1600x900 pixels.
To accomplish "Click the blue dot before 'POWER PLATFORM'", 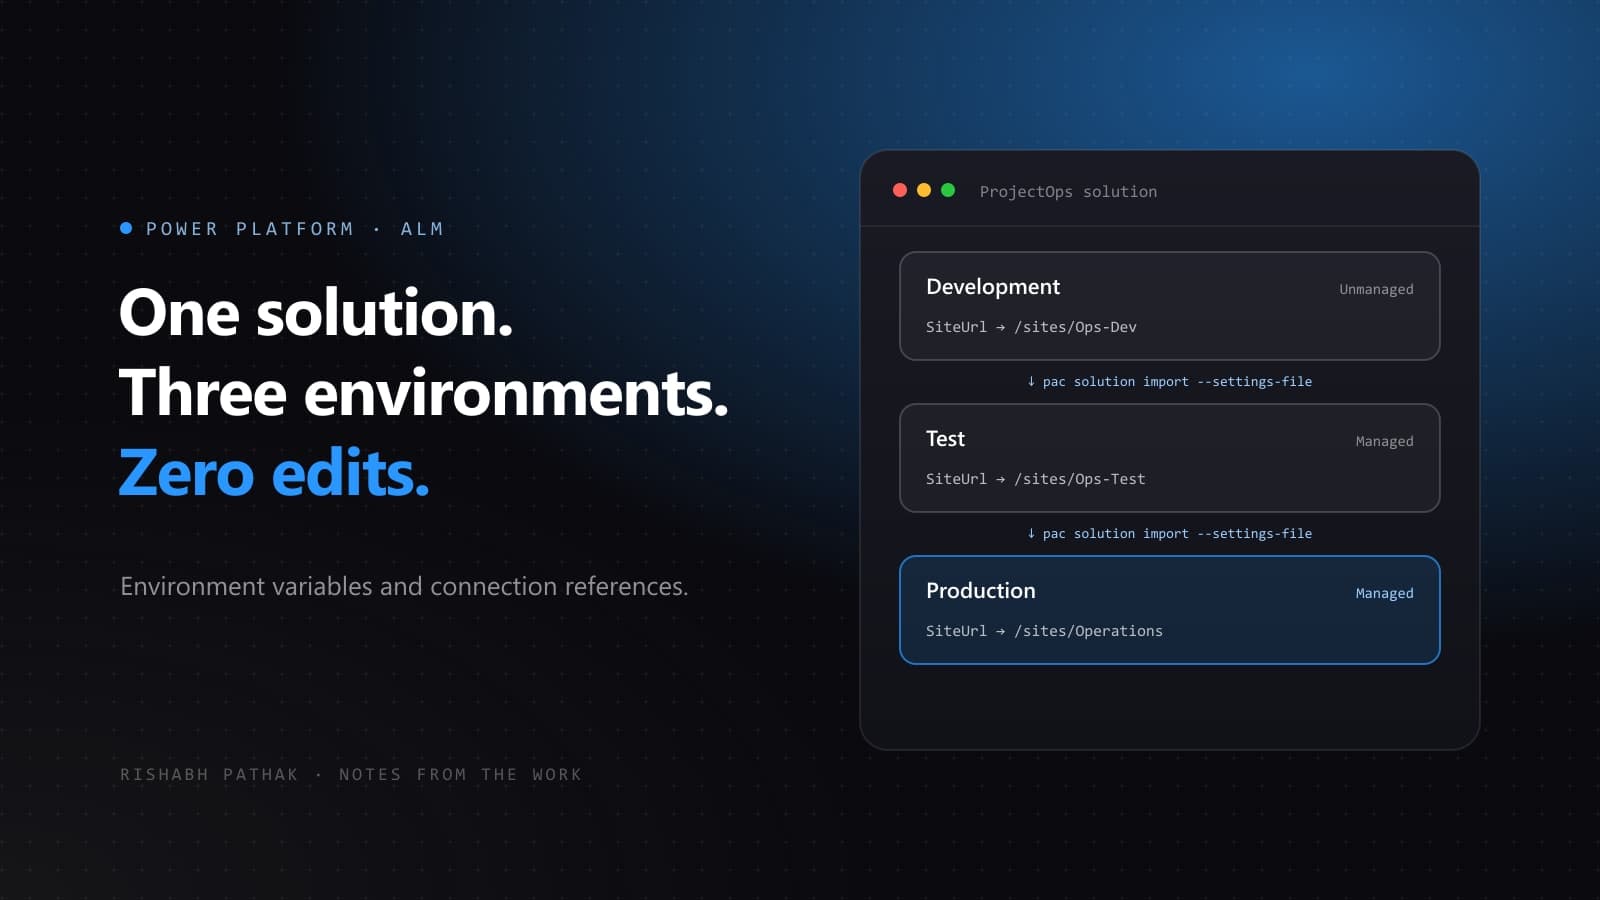I will [x=126, y=228].
